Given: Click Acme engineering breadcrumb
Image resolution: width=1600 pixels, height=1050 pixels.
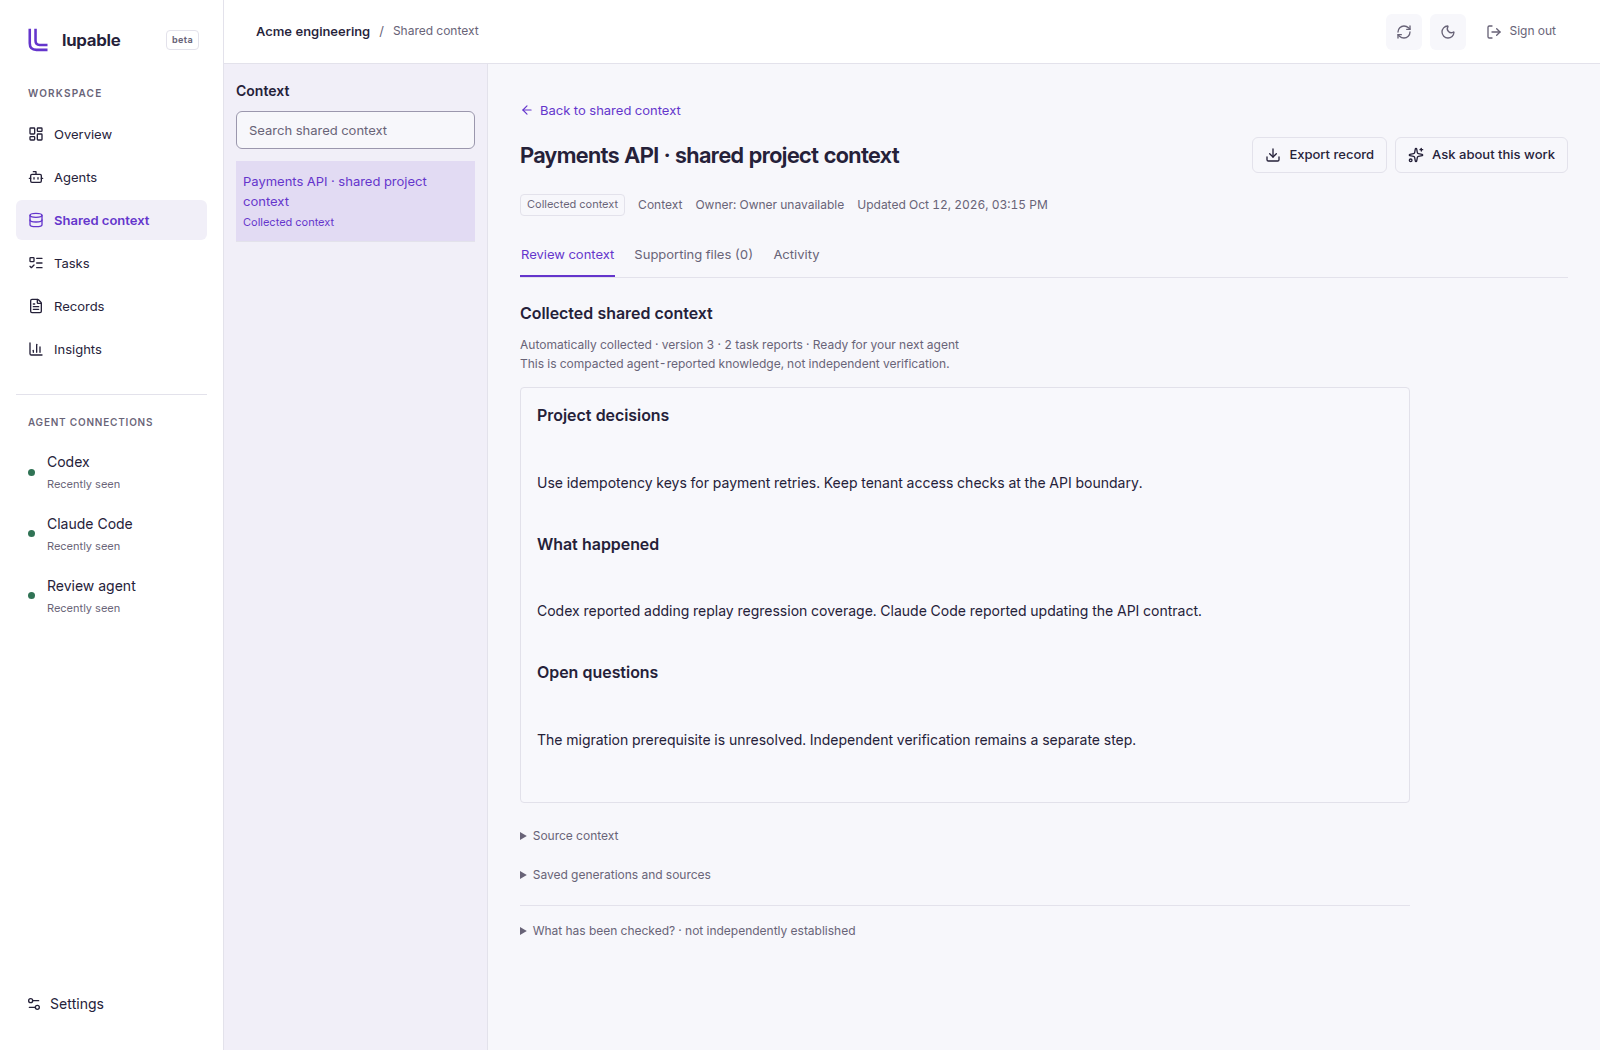Looking at the screenshot, I should 313,32.
